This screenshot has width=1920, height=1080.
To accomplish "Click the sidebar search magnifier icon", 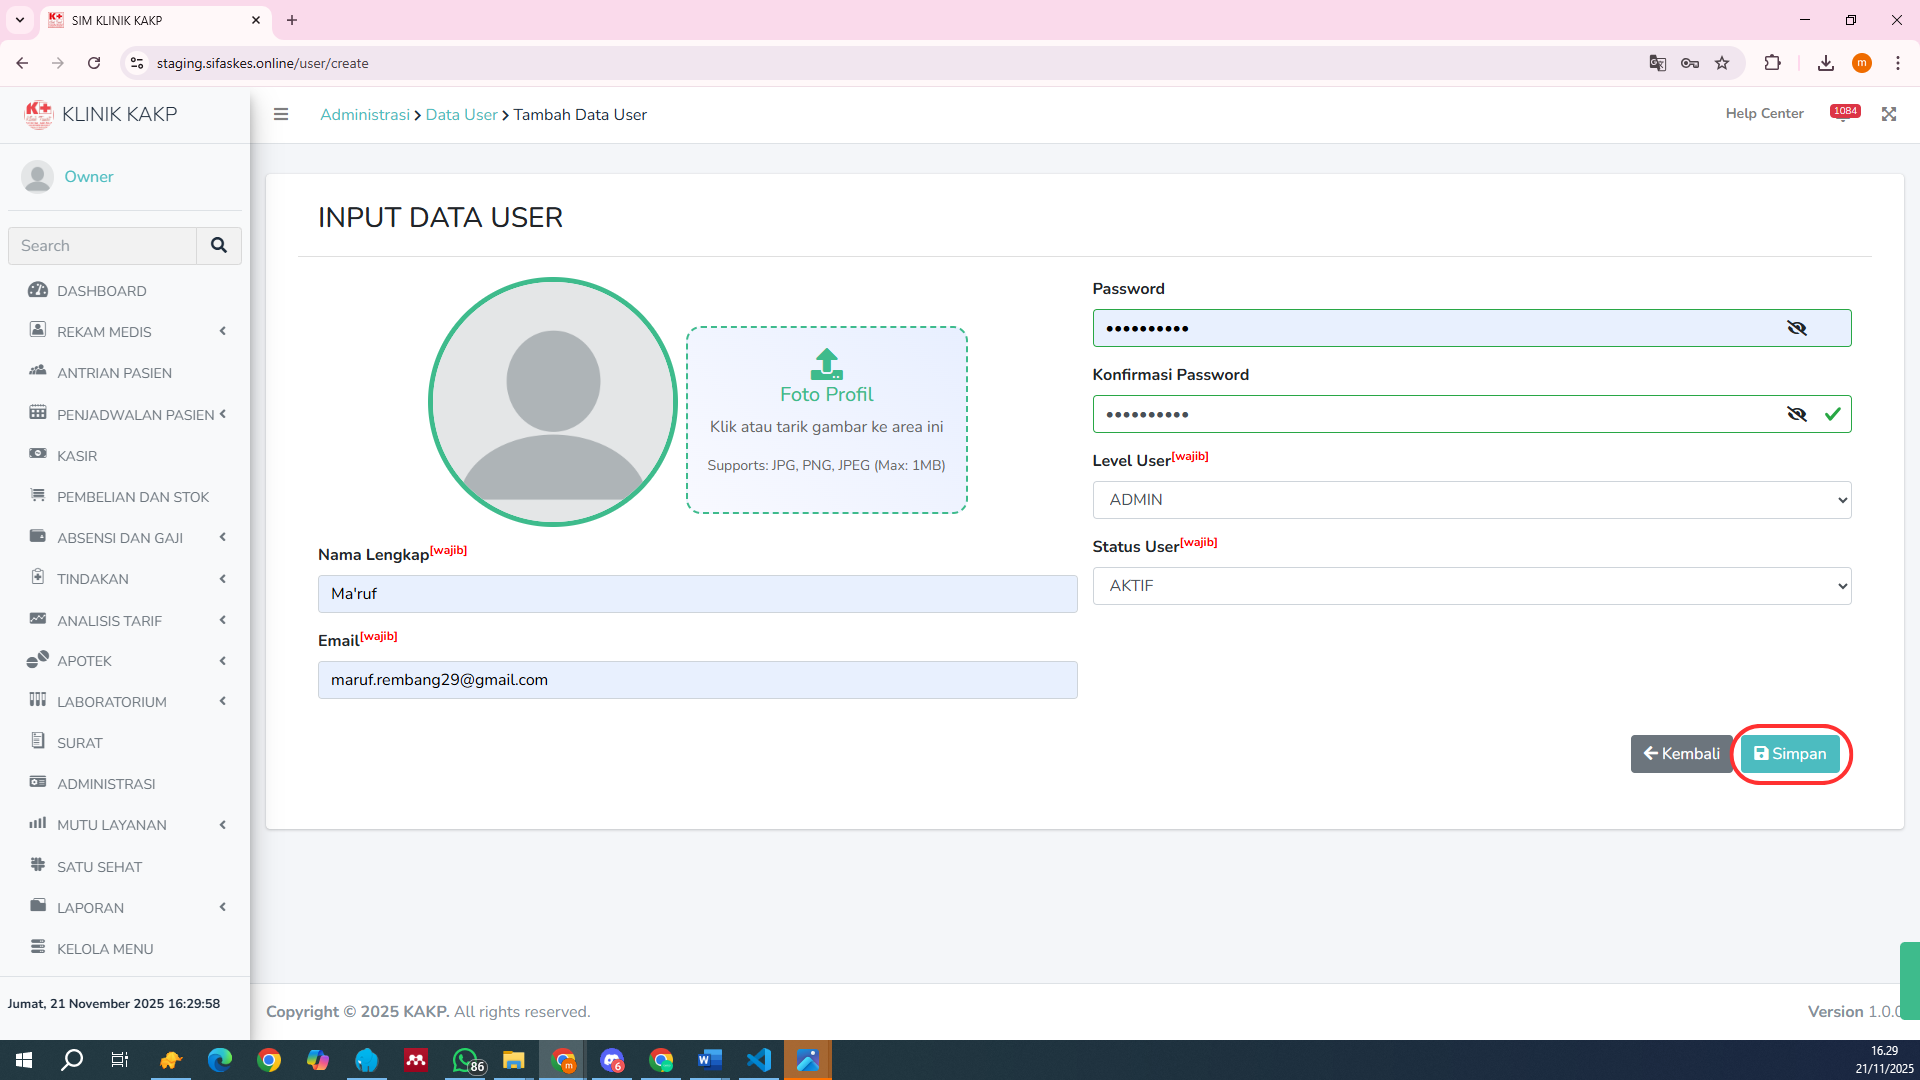I will click(x=219, y=245).
